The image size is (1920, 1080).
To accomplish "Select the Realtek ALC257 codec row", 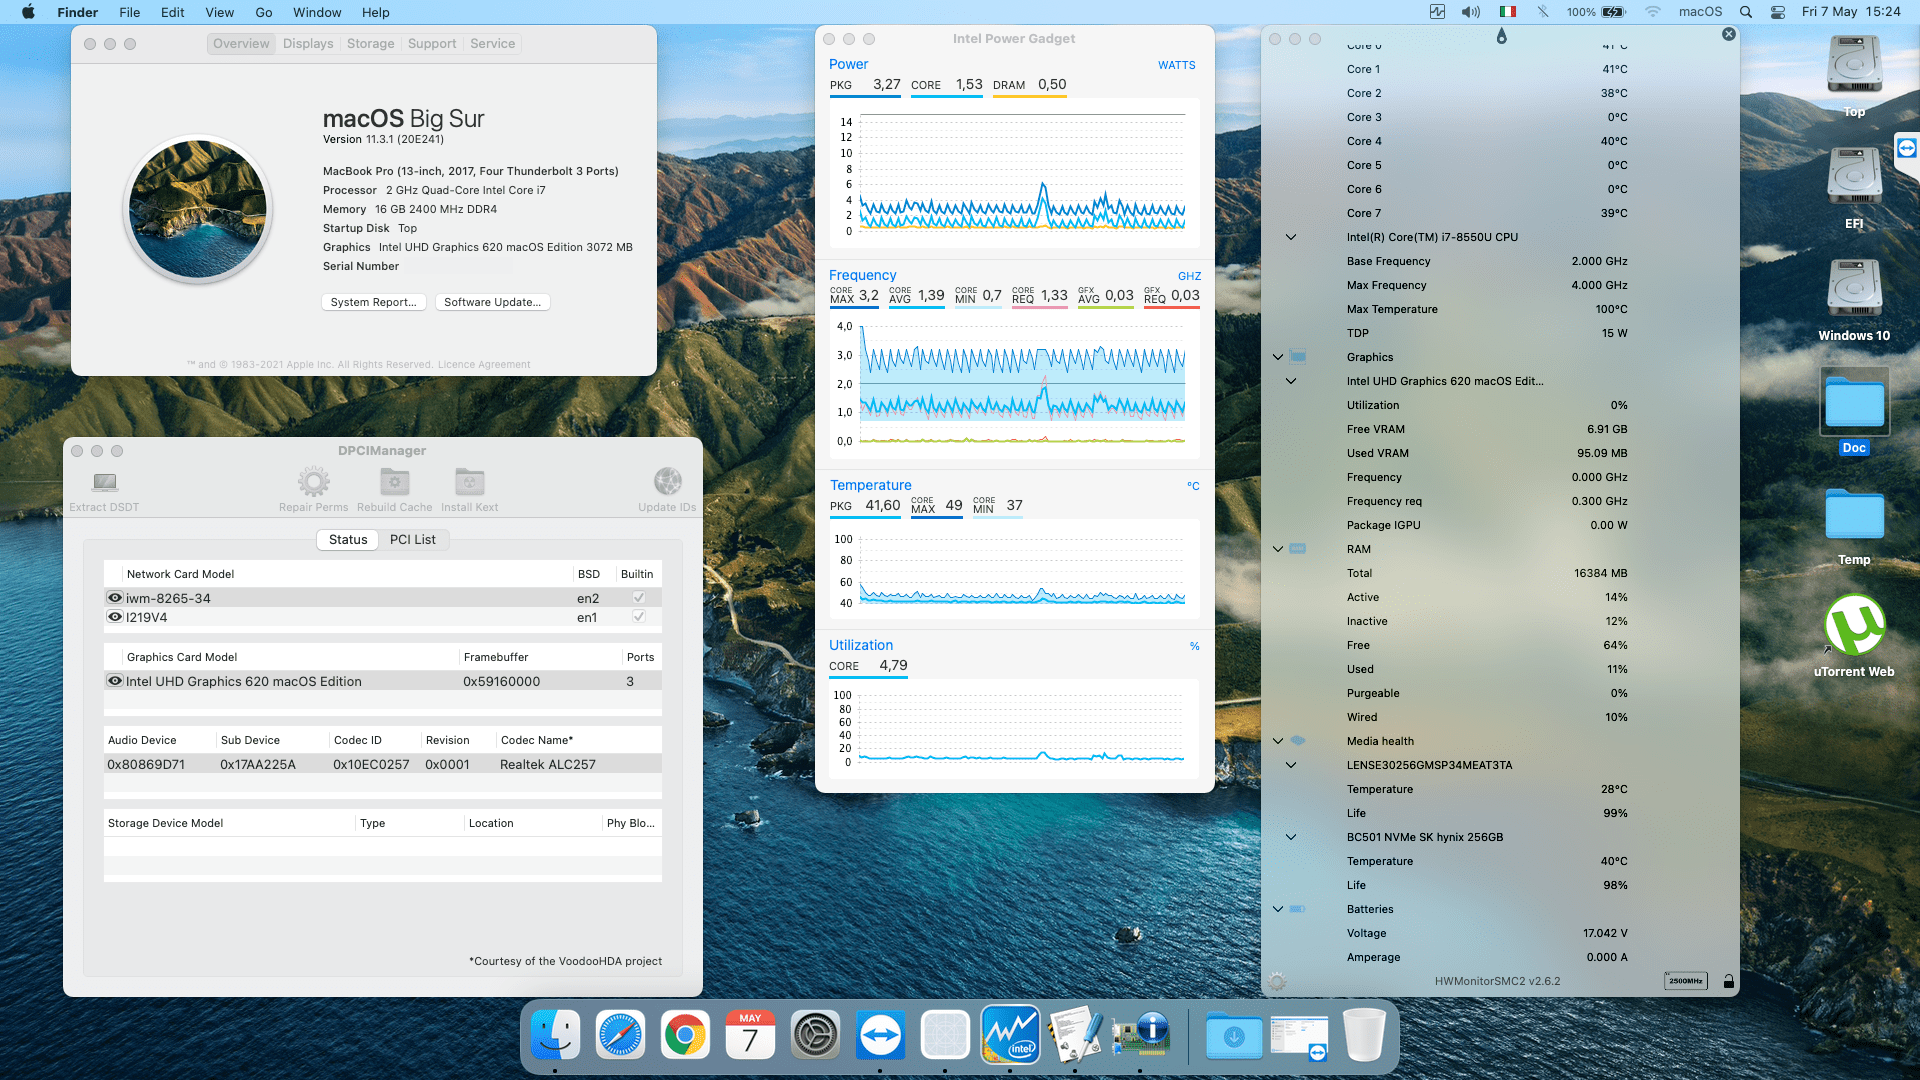I will pos(382,764).
